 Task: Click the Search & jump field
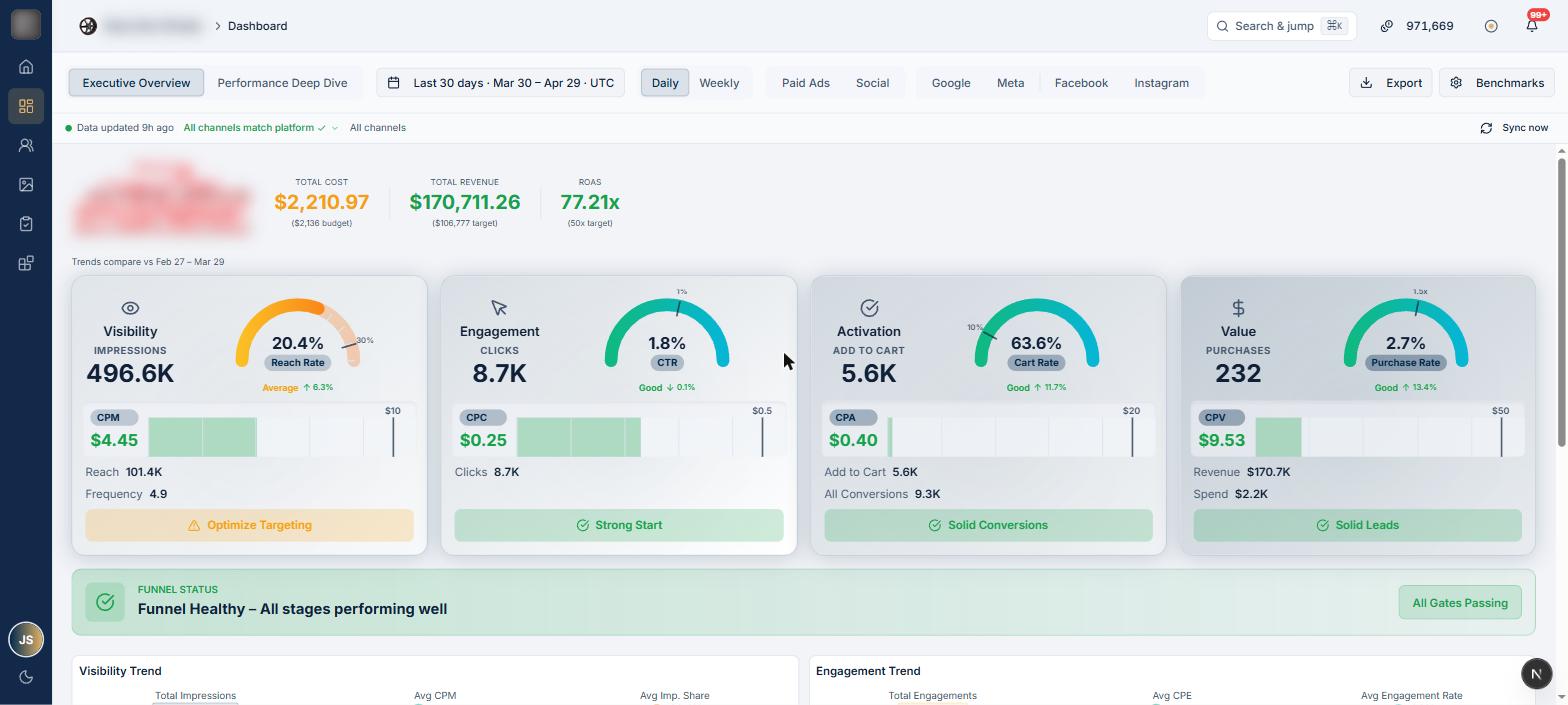pos(1282,26)
